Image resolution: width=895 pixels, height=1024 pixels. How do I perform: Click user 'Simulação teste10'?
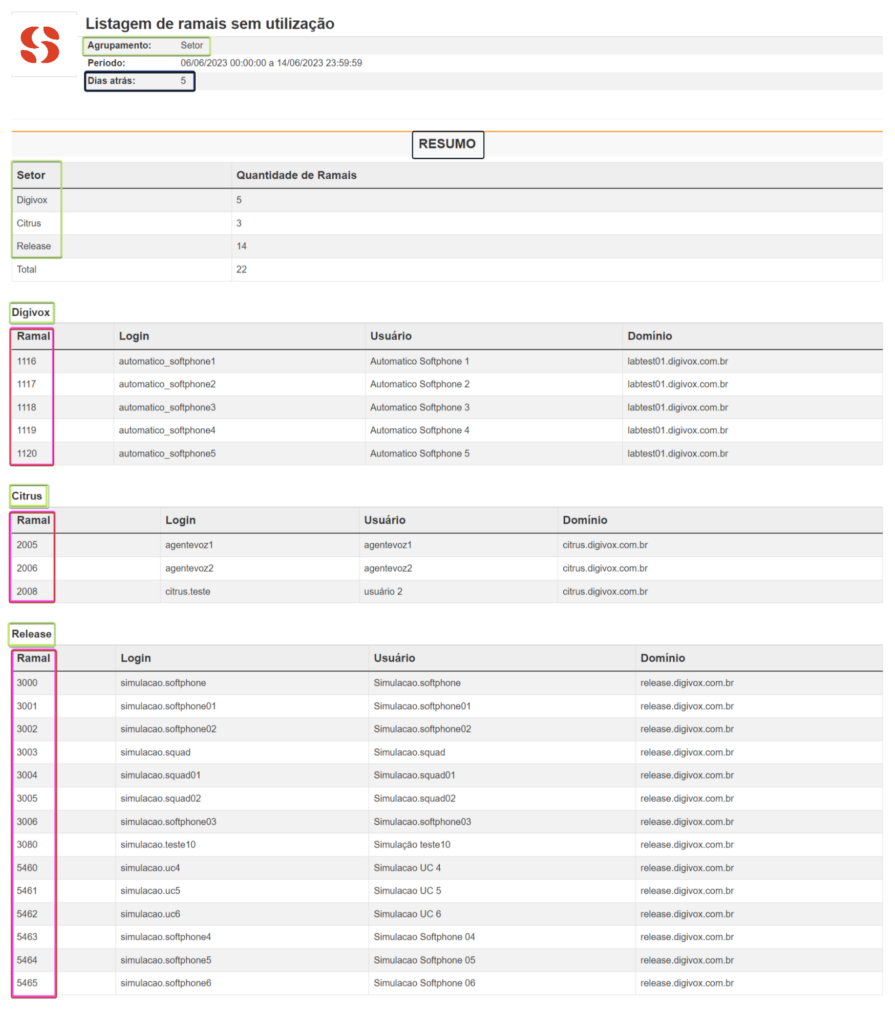[412, 844]
